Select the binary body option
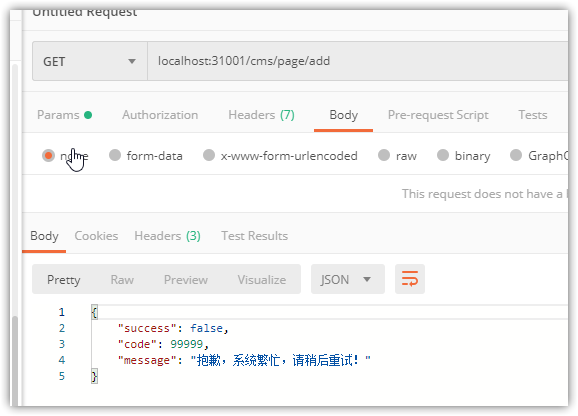578x416 pixels. tap(443, 155)
